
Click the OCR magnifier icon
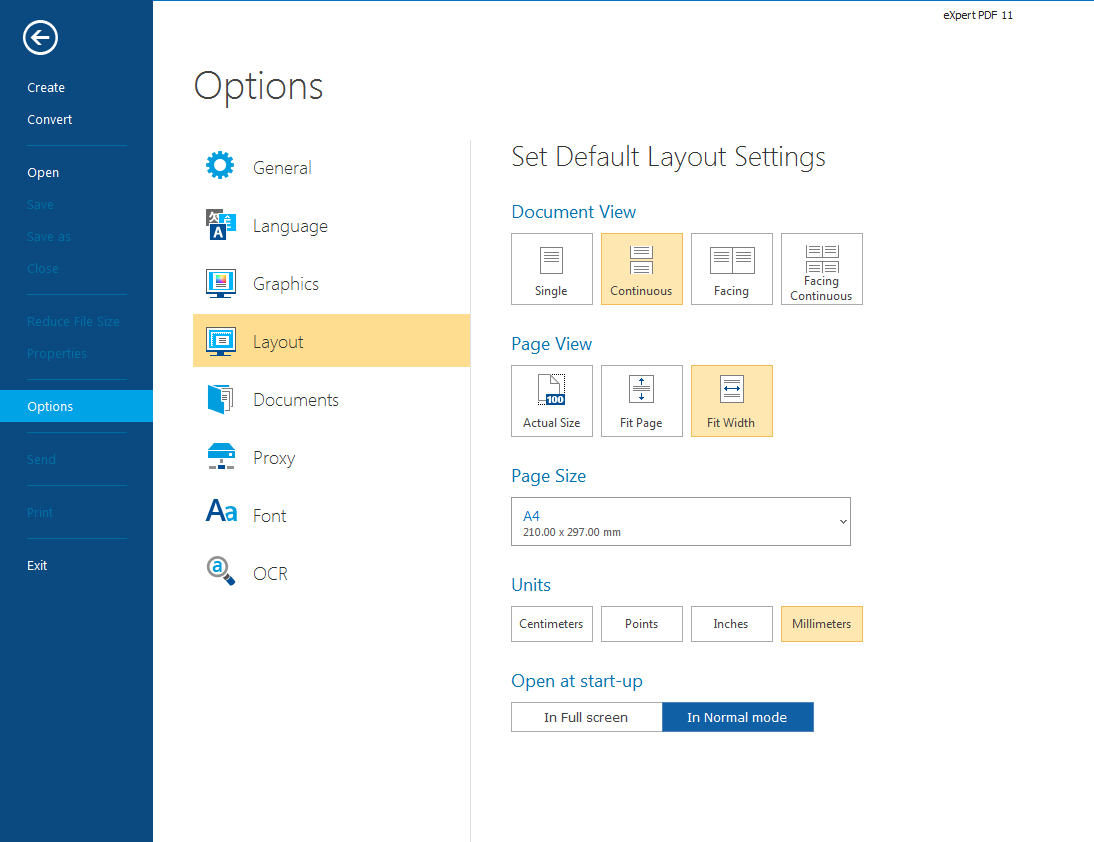click(220, 571)
